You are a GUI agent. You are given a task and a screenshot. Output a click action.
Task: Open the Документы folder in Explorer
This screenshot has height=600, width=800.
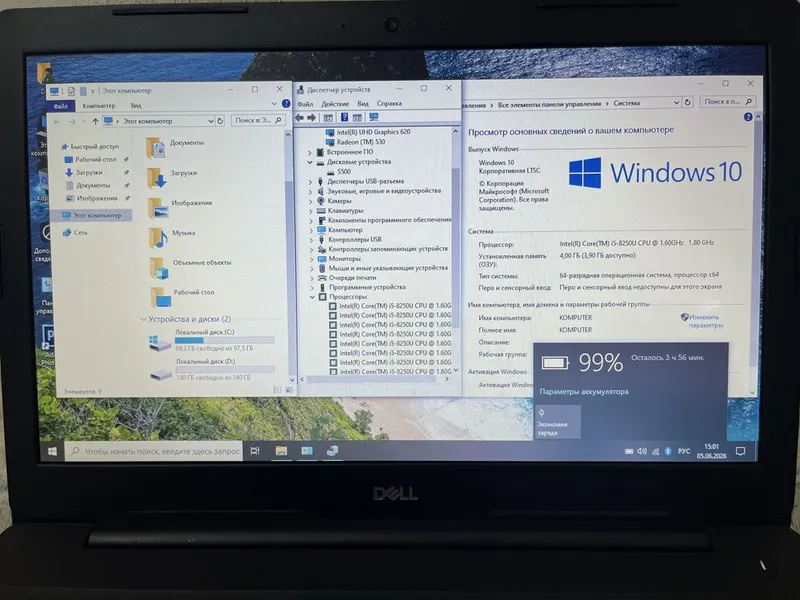[174, 146]
